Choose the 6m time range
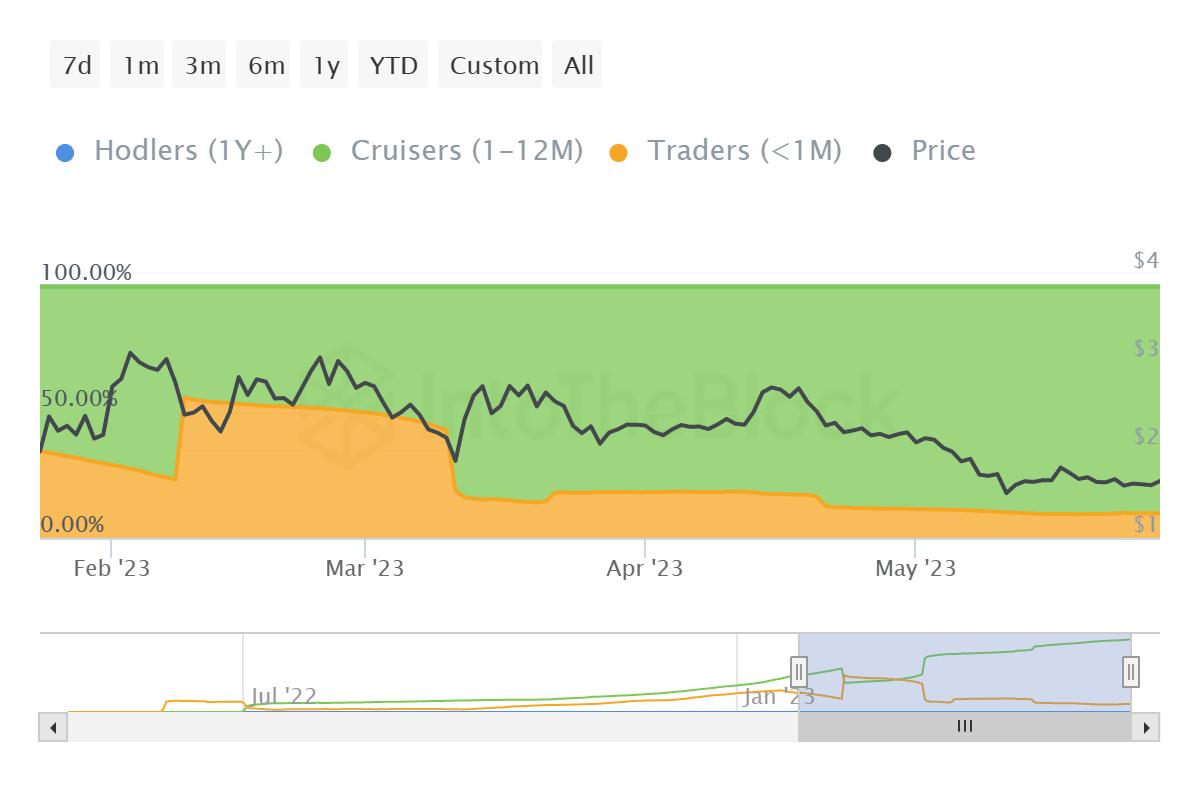The height and width of the screenshot is (800, 1200). click(266, 66)
